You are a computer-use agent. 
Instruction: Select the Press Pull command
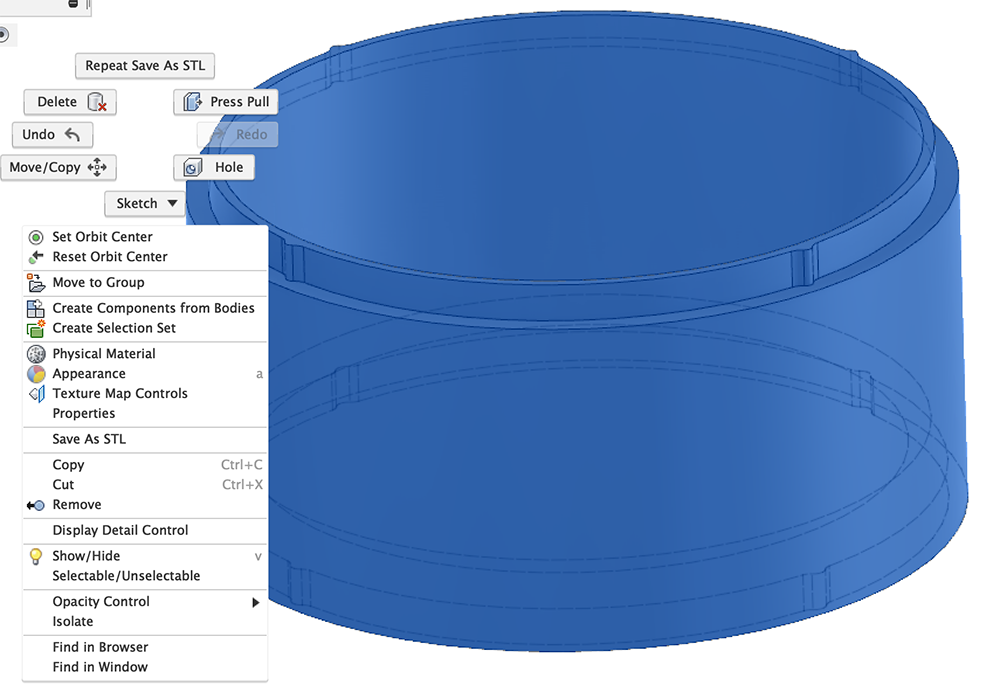pyautogui.click(x=226, y=102)
